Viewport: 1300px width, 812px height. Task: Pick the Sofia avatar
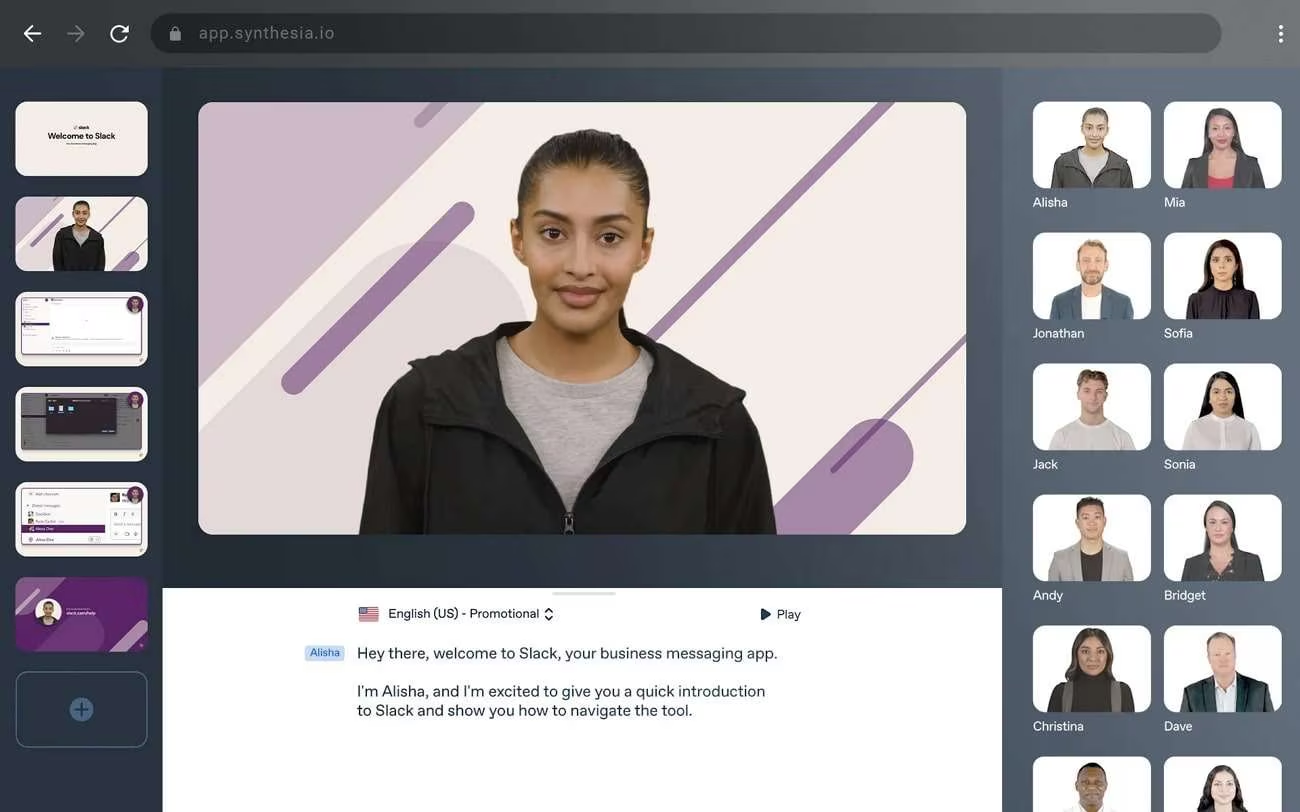pyautogui.click(x=1222, y=276)
